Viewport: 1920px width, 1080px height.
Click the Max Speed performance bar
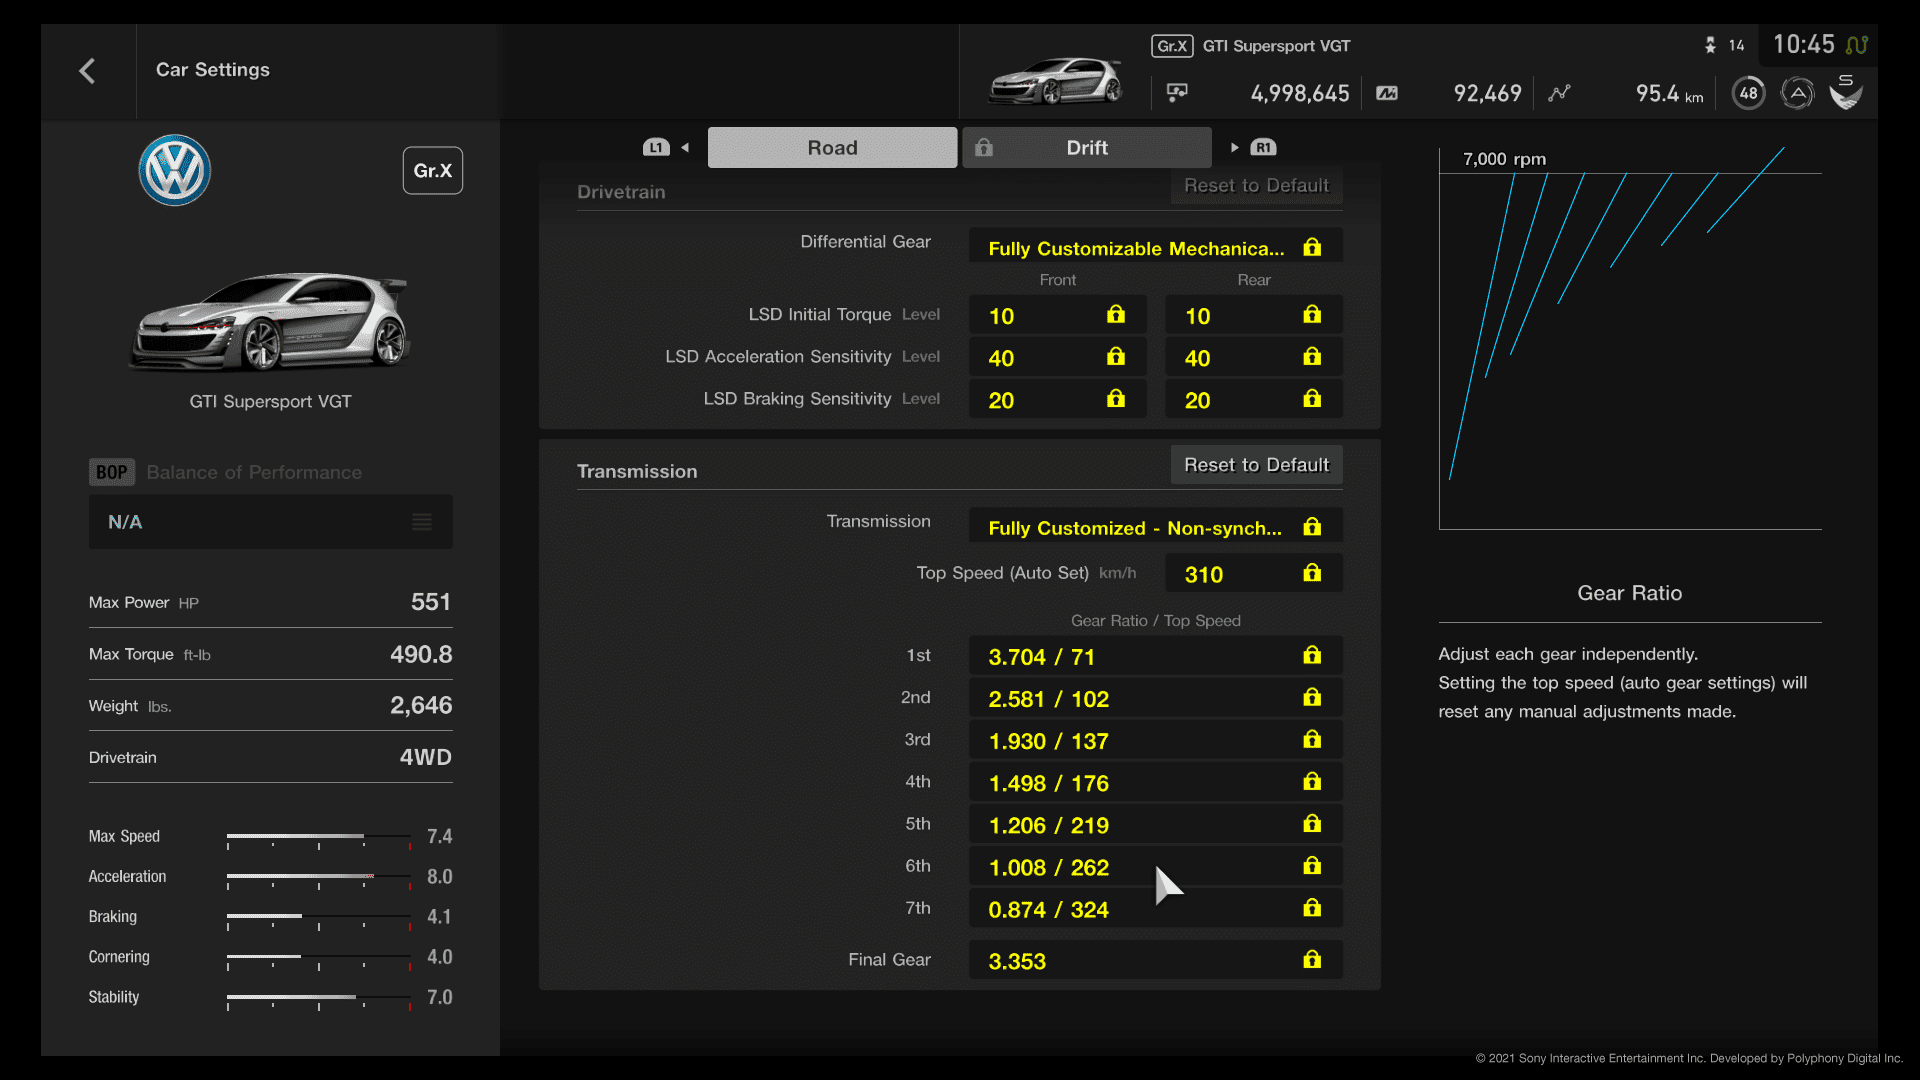pyautogui.click(x=319, y=838)
